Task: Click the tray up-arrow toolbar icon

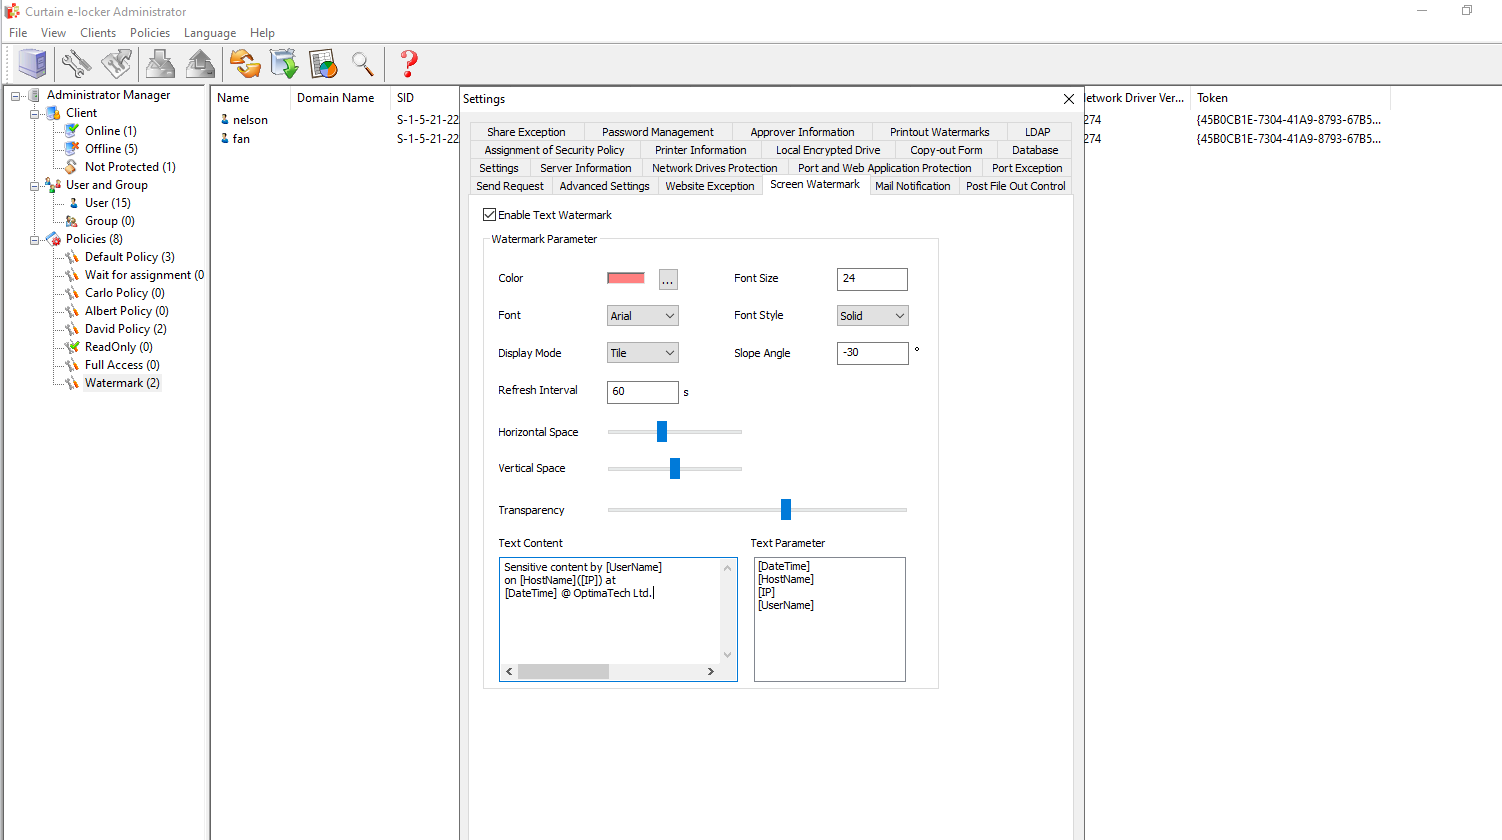Action: pyautogui.click(x=200, y=64)
